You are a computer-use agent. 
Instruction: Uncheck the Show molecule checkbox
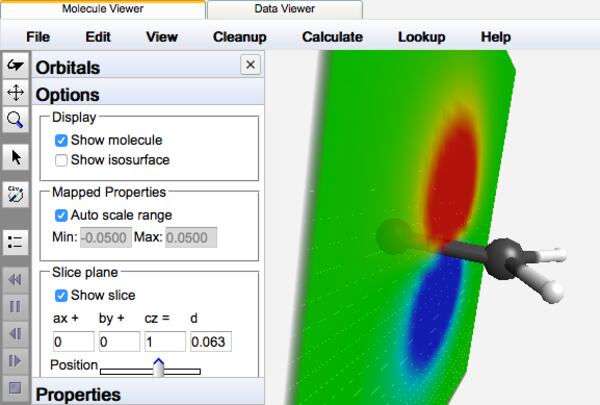click(x=61, y=140)
